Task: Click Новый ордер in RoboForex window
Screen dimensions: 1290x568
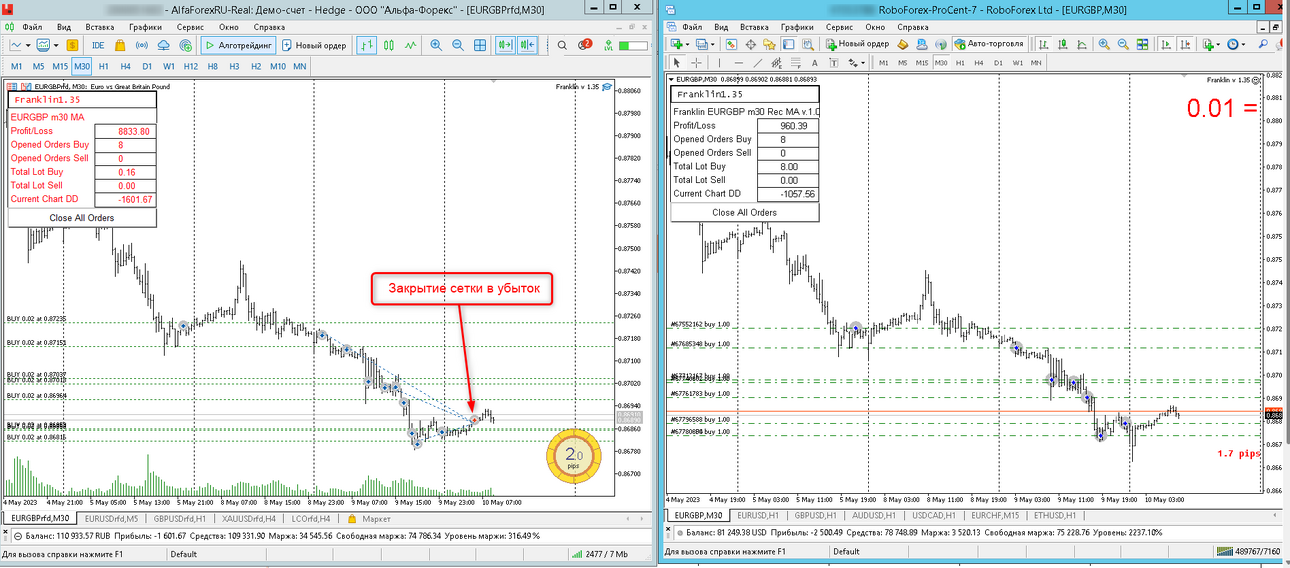Action: click(856, 44)
